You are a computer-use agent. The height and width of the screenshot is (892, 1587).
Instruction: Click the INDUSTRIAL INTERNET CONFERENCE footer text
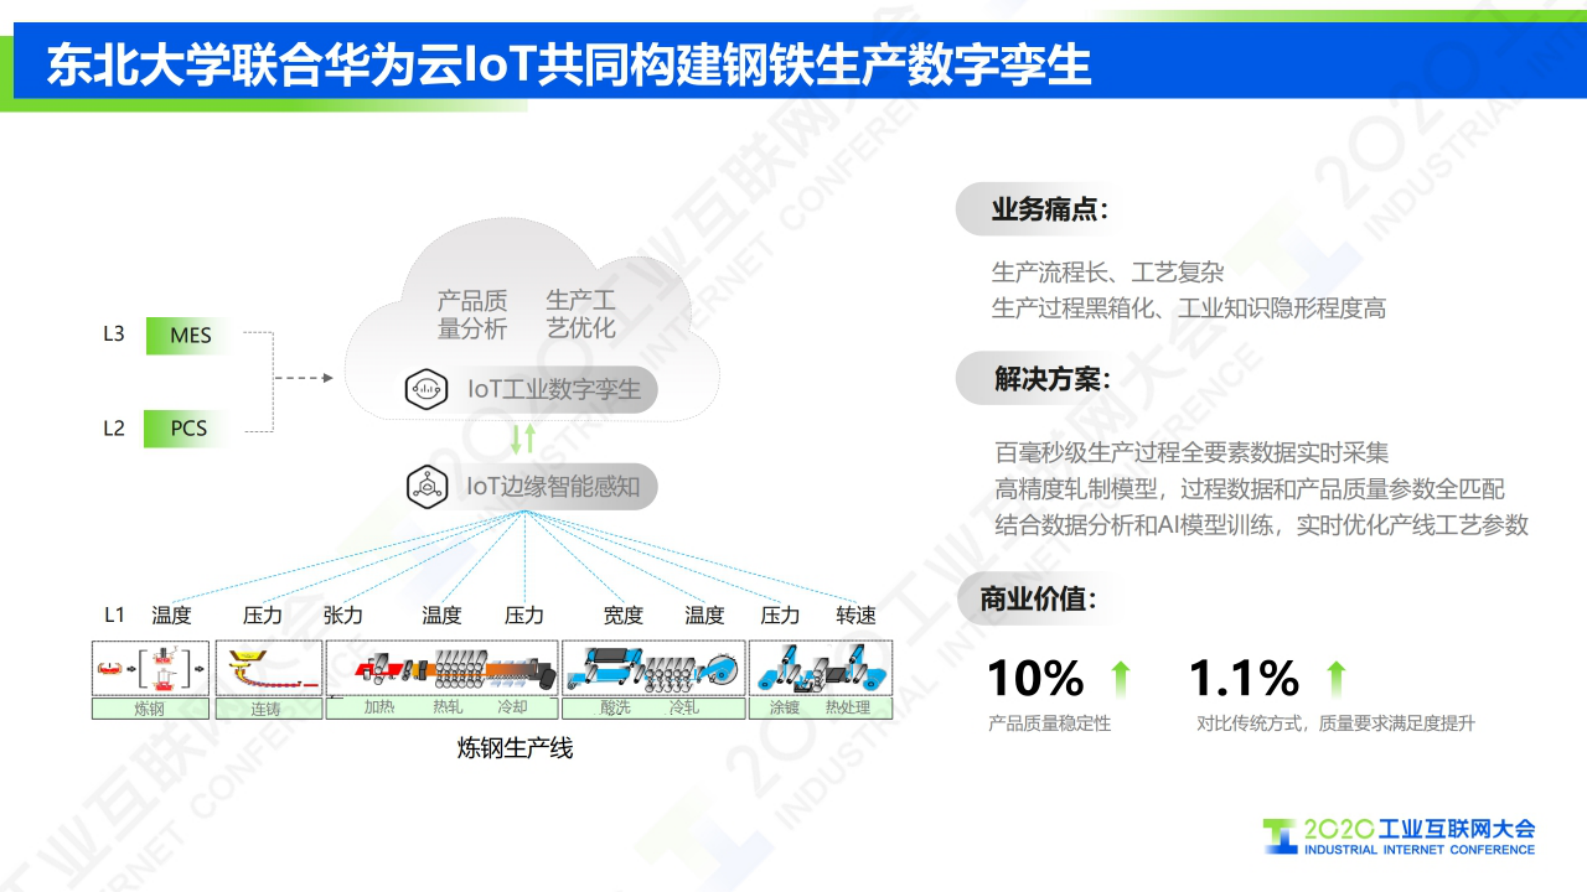click(x=1419, y=850)
